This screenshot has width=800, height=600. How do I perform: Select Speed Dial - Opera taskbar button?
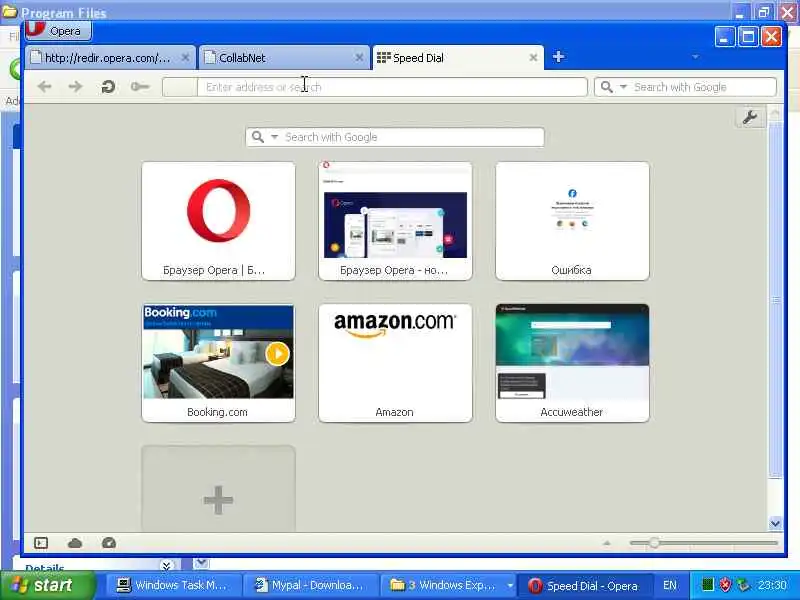coord(585,586)
